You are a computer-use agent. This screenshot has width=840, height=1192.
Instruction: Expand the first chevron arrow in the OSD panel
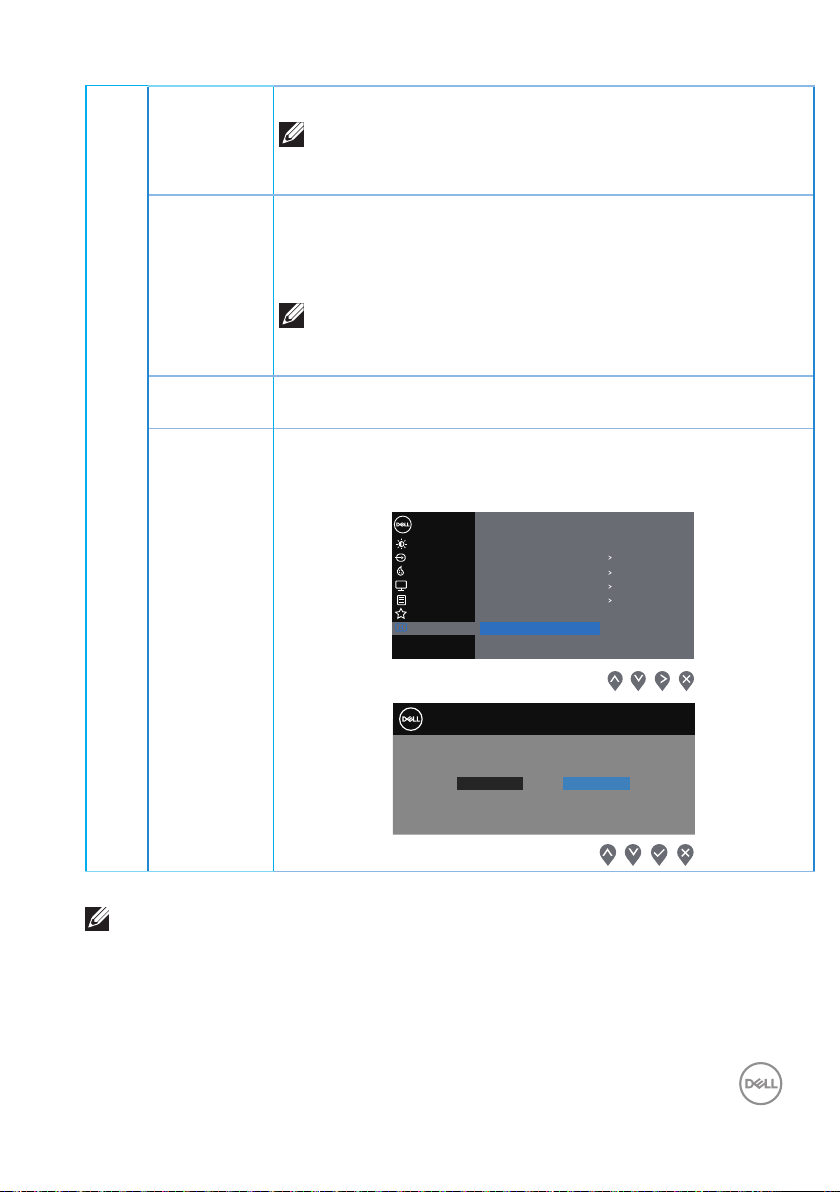tap(610, 558)
